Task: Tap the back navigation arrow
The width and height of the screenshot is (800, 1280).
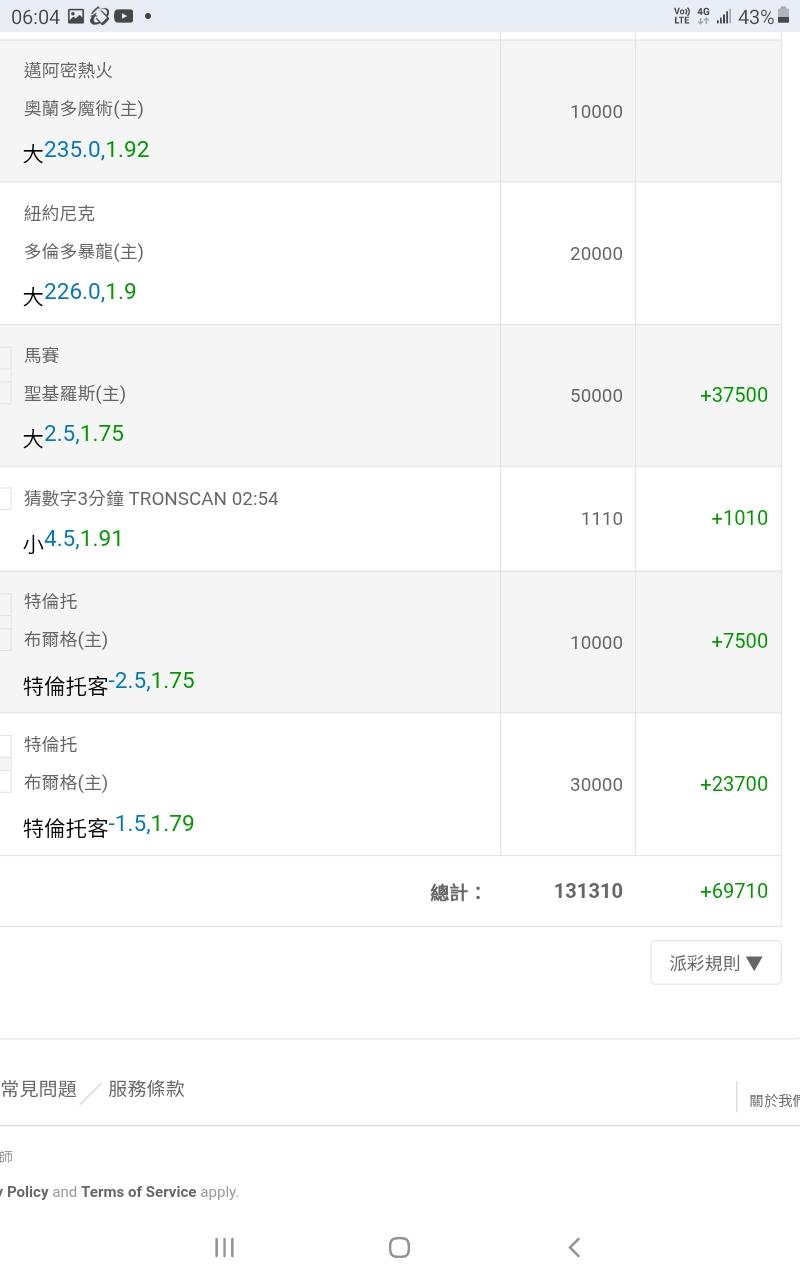Action: coord(574,1247)
